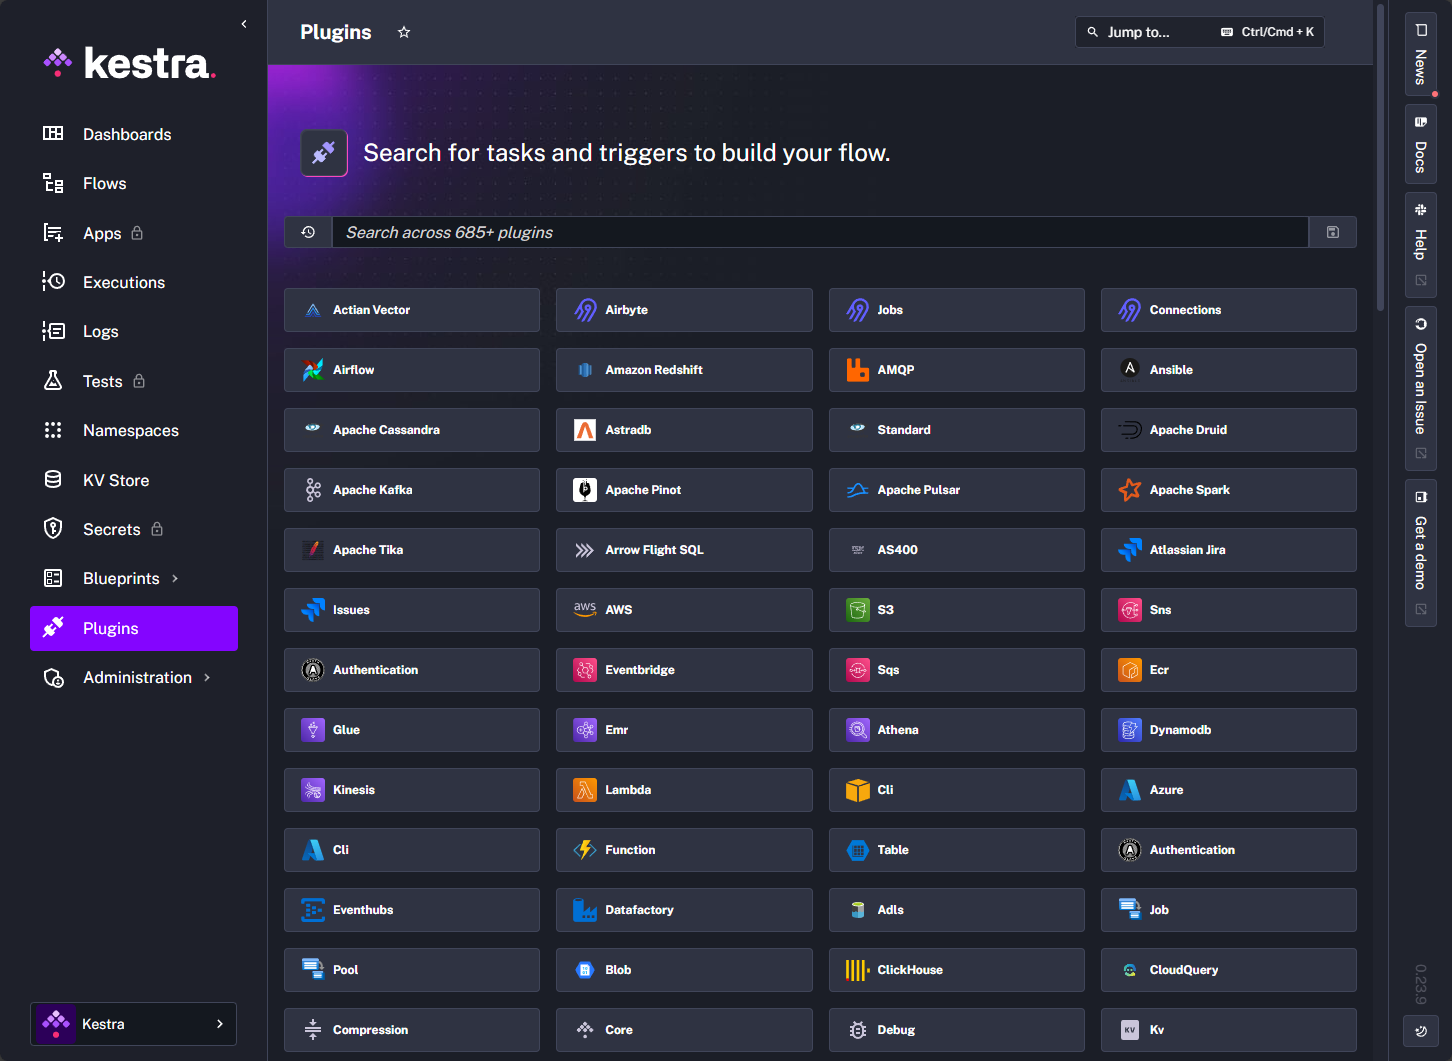
Task: Open the Docs side tab
Action: pyautogui.click(x=1421, y=144)
